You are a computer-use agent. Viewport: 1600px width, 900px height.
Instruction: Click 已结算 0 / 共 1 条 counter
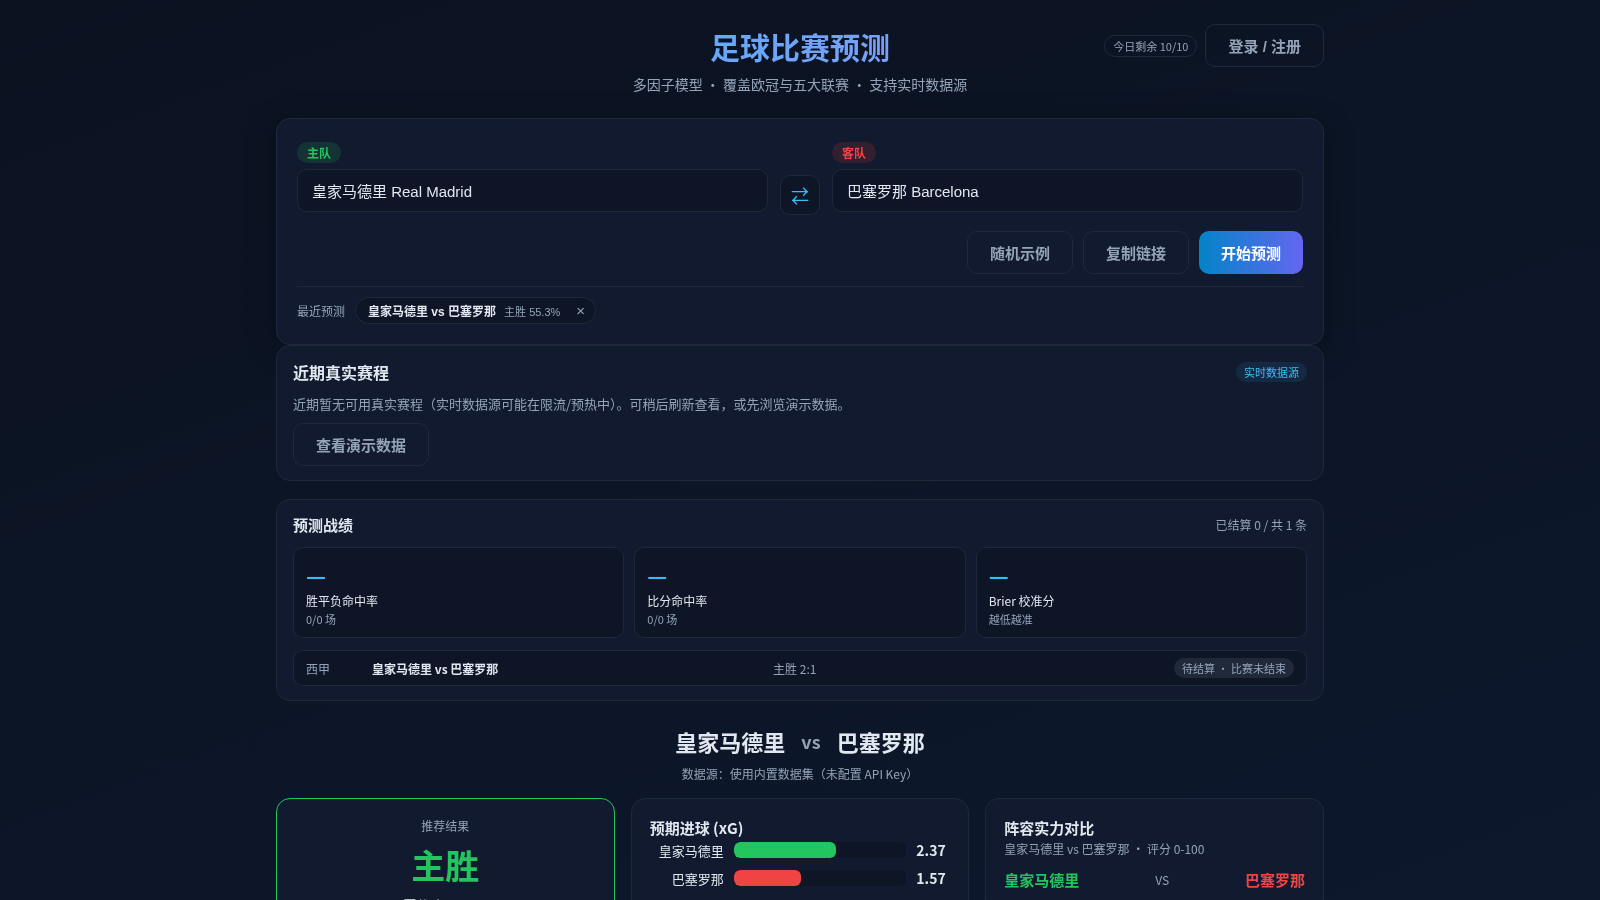click(x=1261, y=525)
